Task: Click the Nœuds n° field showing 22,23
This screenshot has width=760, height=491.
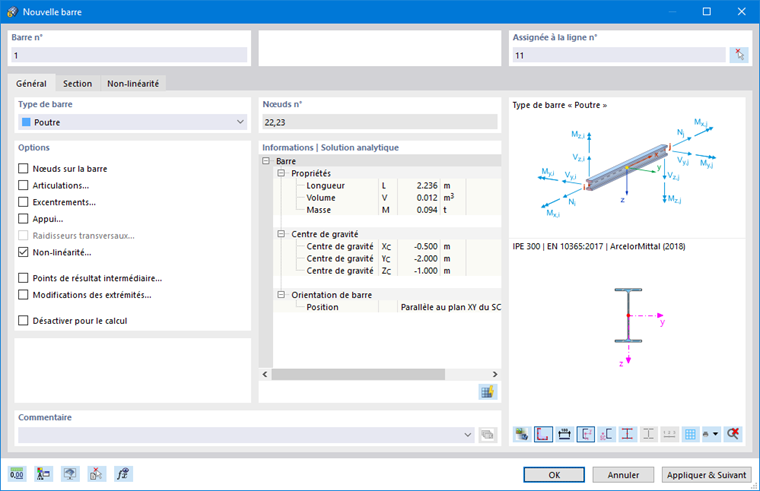Action: pos(380,122)
